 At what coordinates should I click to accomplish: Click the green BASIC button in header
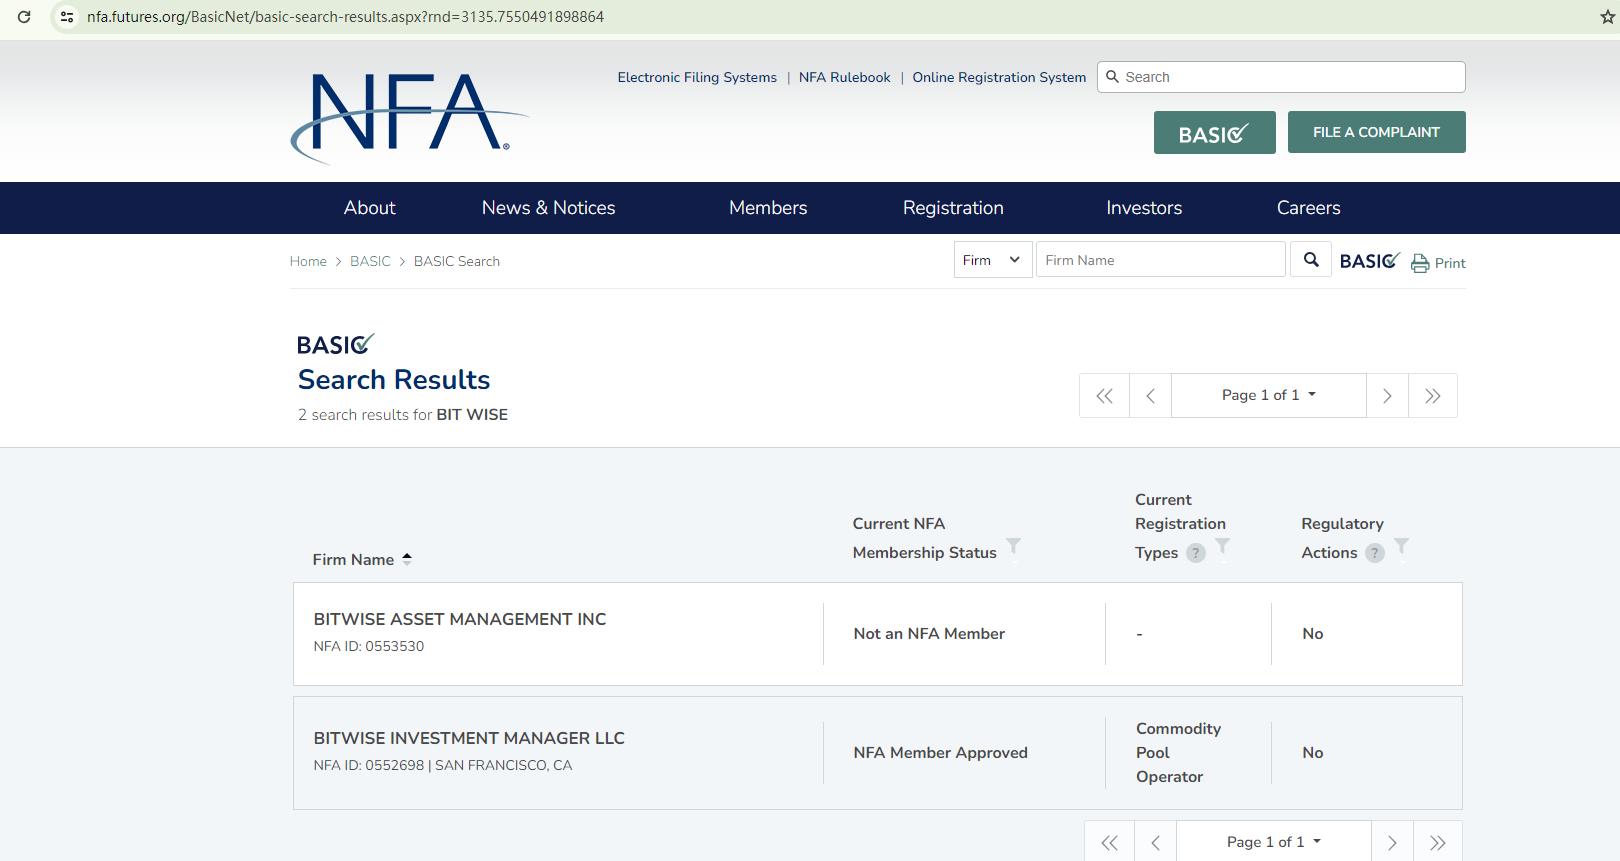pyautogui.click(x=1215, y=132)
